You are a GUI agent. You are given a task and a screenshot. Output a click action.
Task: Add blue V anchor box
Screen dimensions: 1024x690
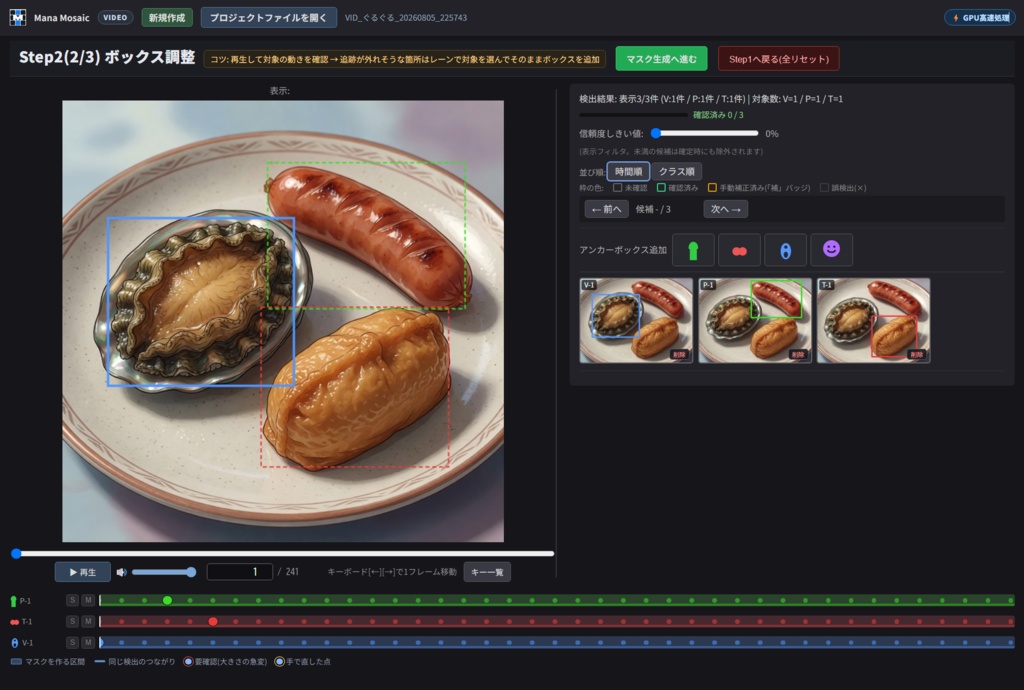[786, 250]
